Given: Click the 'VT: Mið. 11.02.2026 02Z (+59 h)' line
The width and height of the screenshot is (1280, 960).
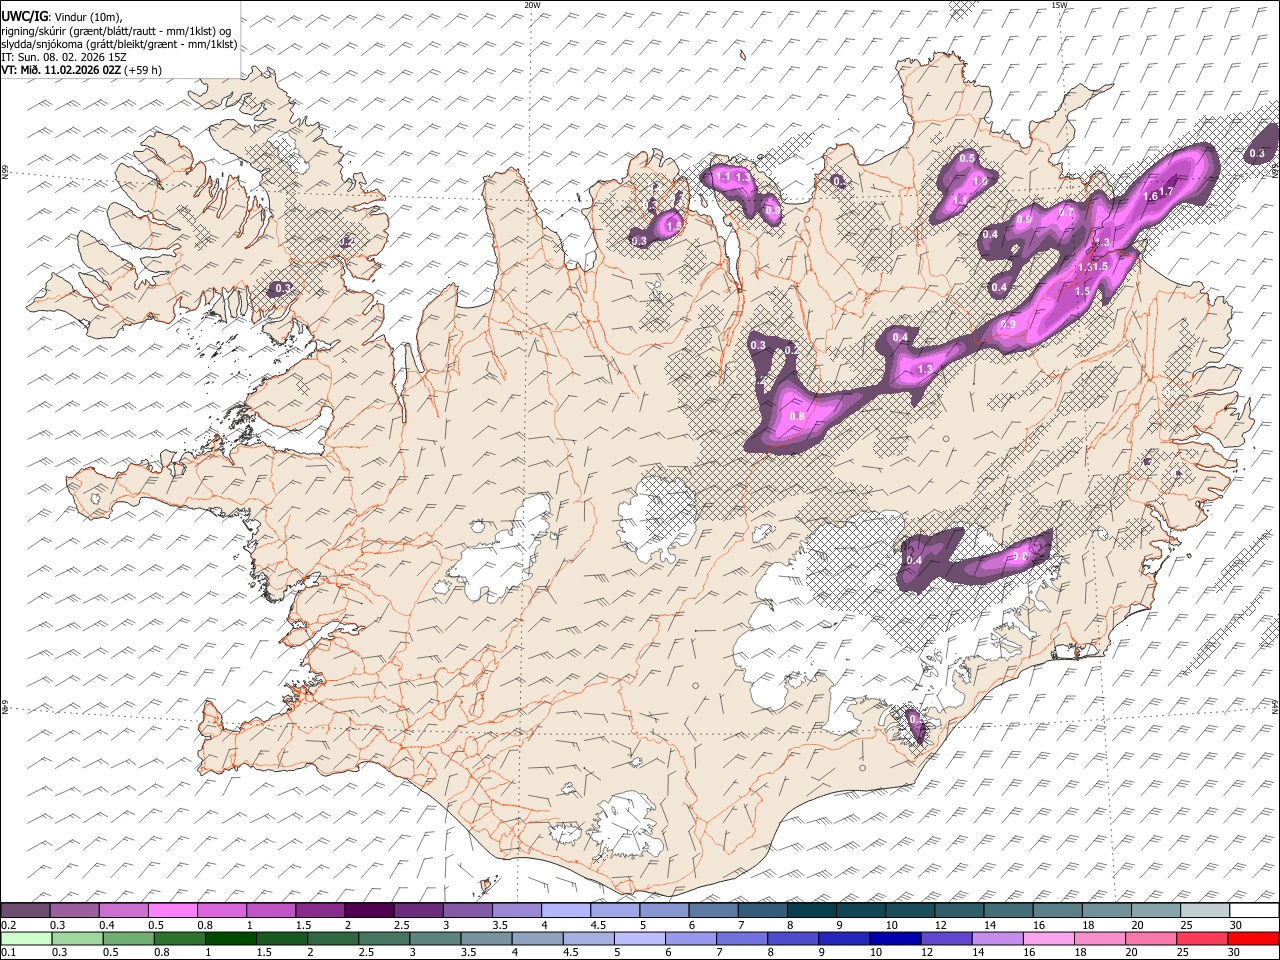Looking at the screenshot, I should coord(82,70).
